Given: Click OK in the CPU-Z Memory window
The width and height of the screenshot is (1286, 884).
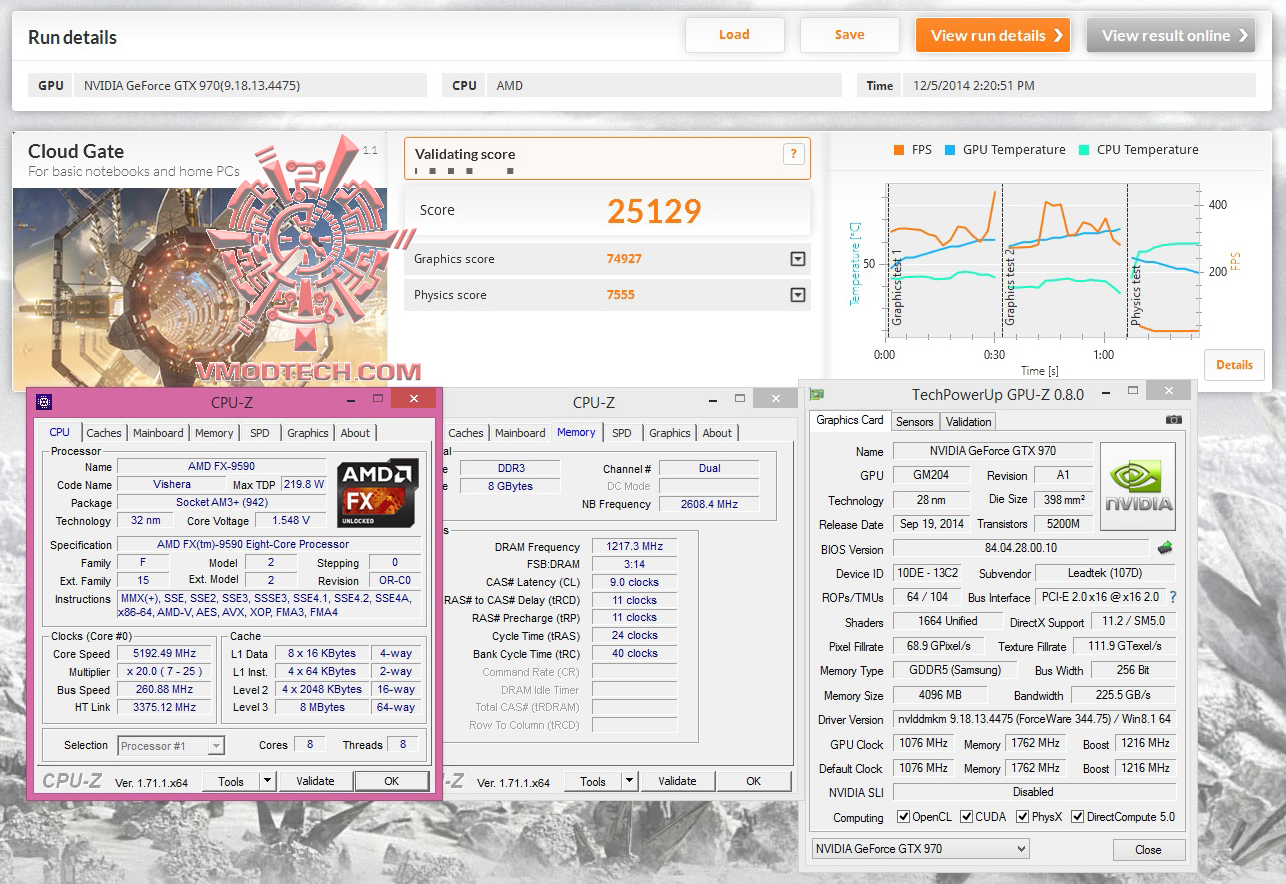Looking at the screenshot, I should [x=754, y=781].
